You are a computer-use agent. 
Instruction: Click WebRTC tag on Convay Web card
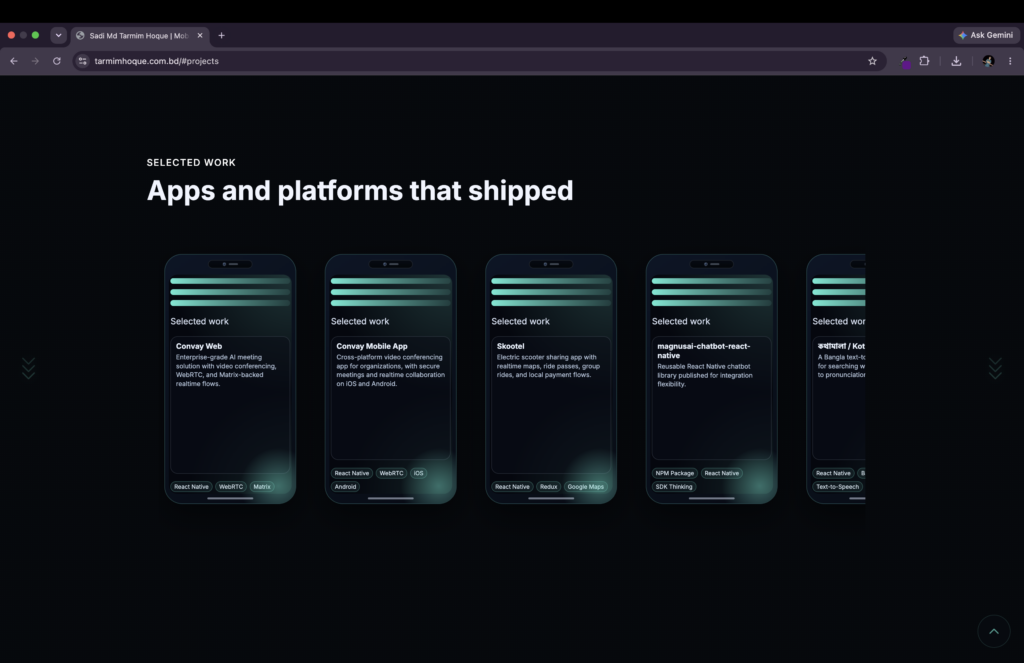pos(231,487)
